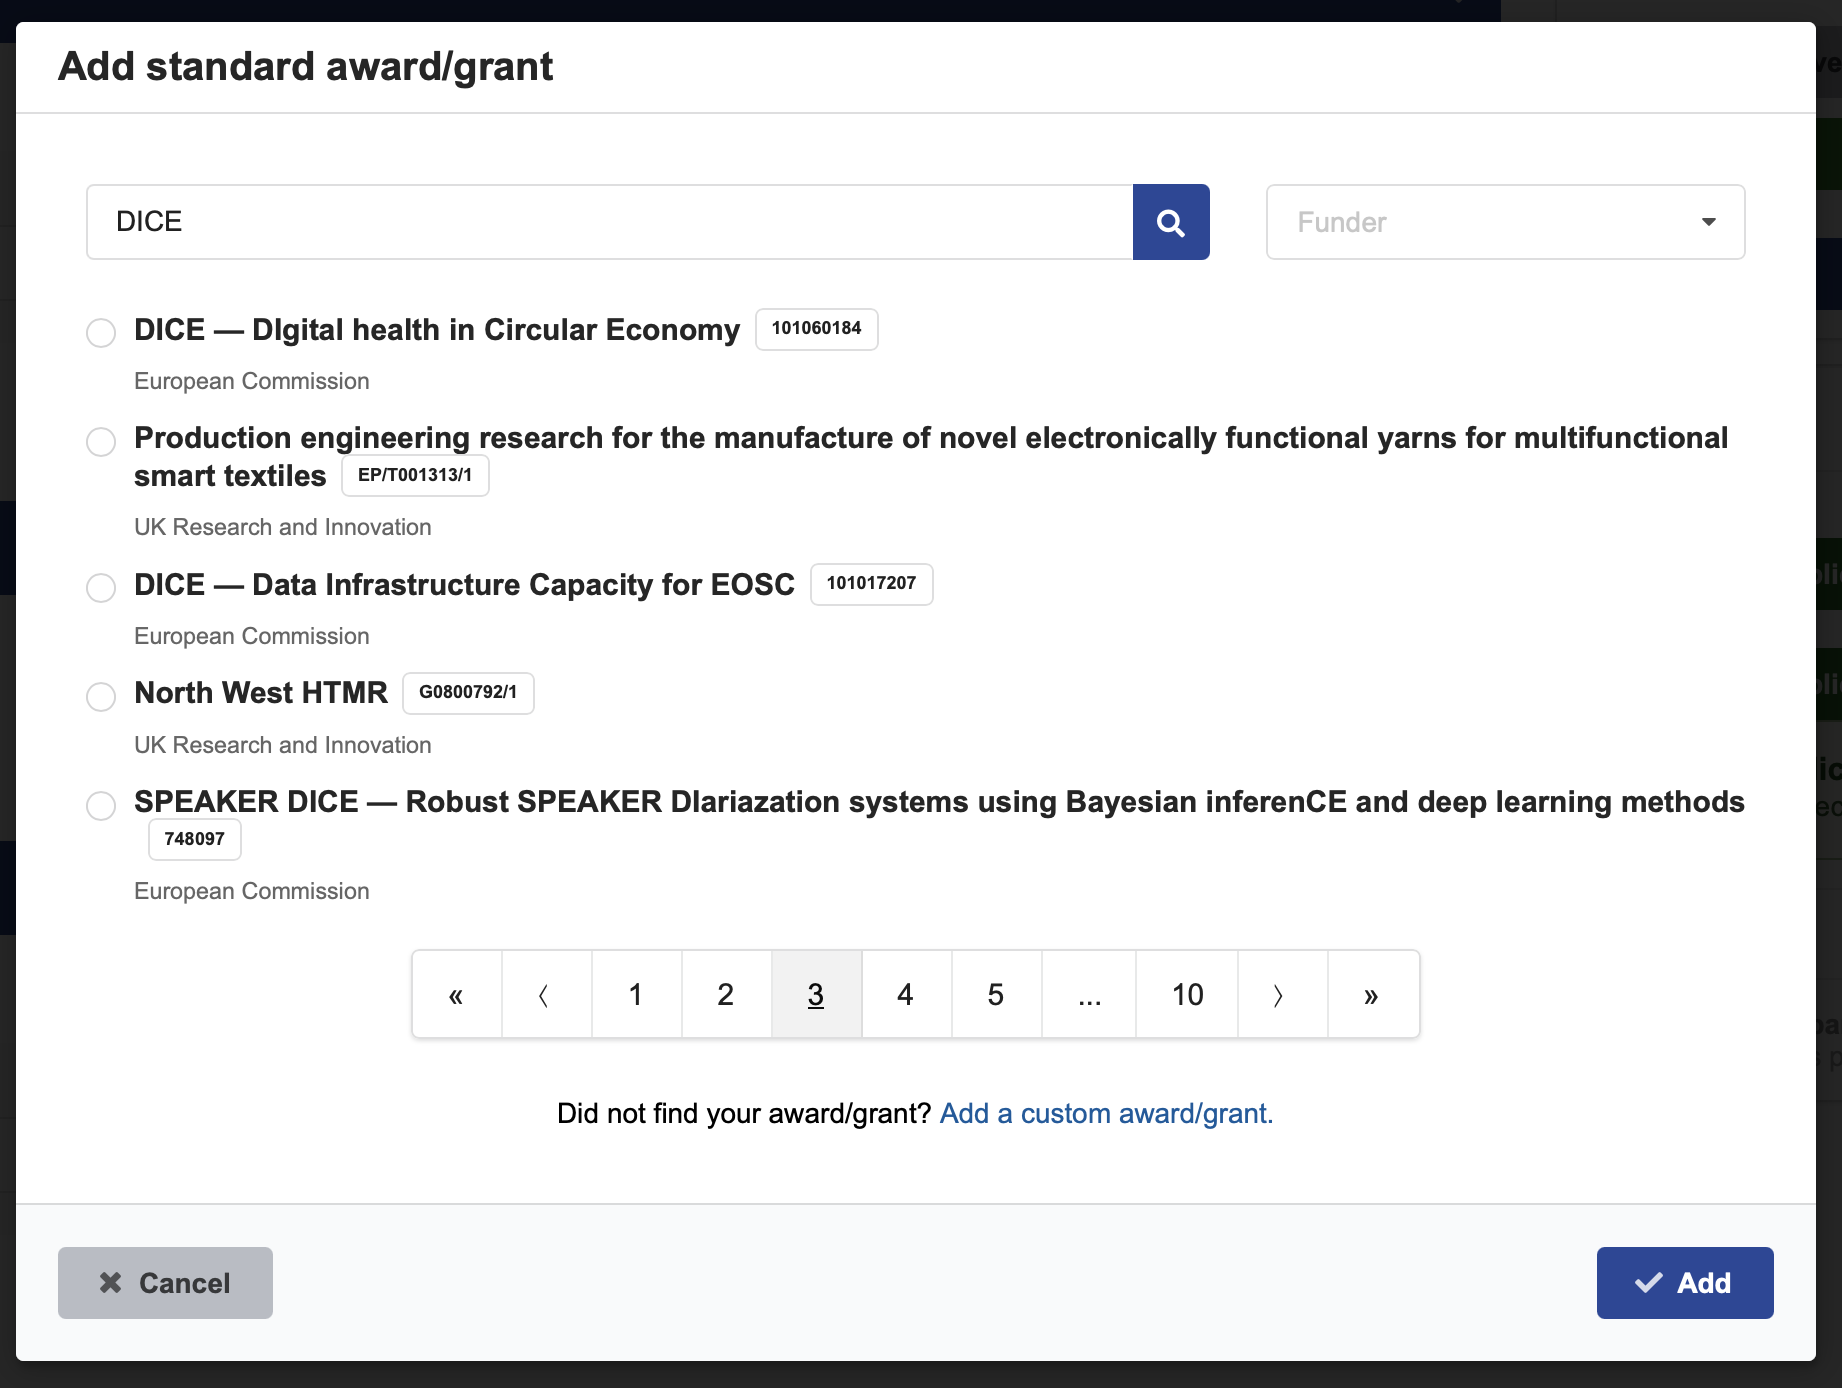Click the Add button

pyautogui.click(x=1684, y=1283)
